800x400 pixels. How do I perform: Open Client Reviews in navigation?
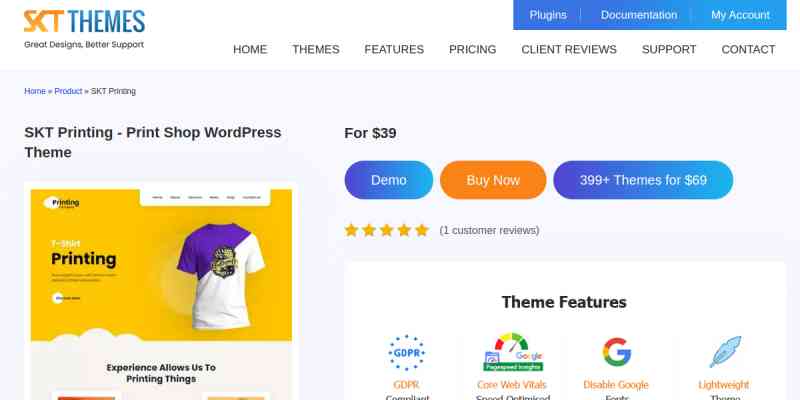click(569, 49)
